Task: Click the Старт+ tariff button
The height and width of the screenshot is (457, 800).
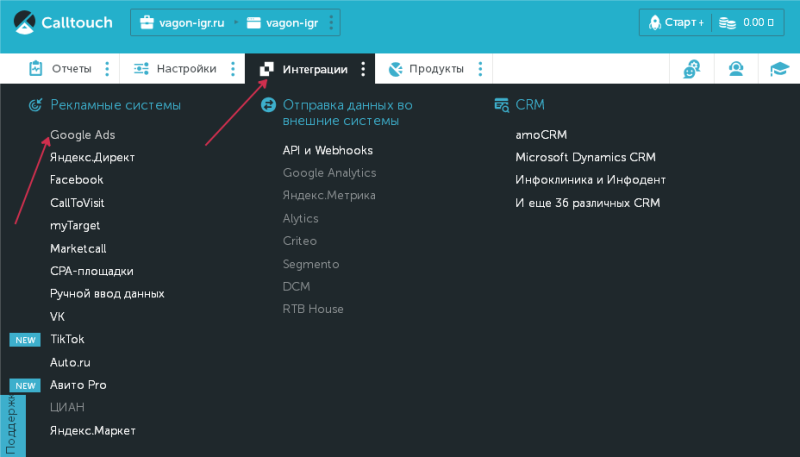Action: point(676,22)
